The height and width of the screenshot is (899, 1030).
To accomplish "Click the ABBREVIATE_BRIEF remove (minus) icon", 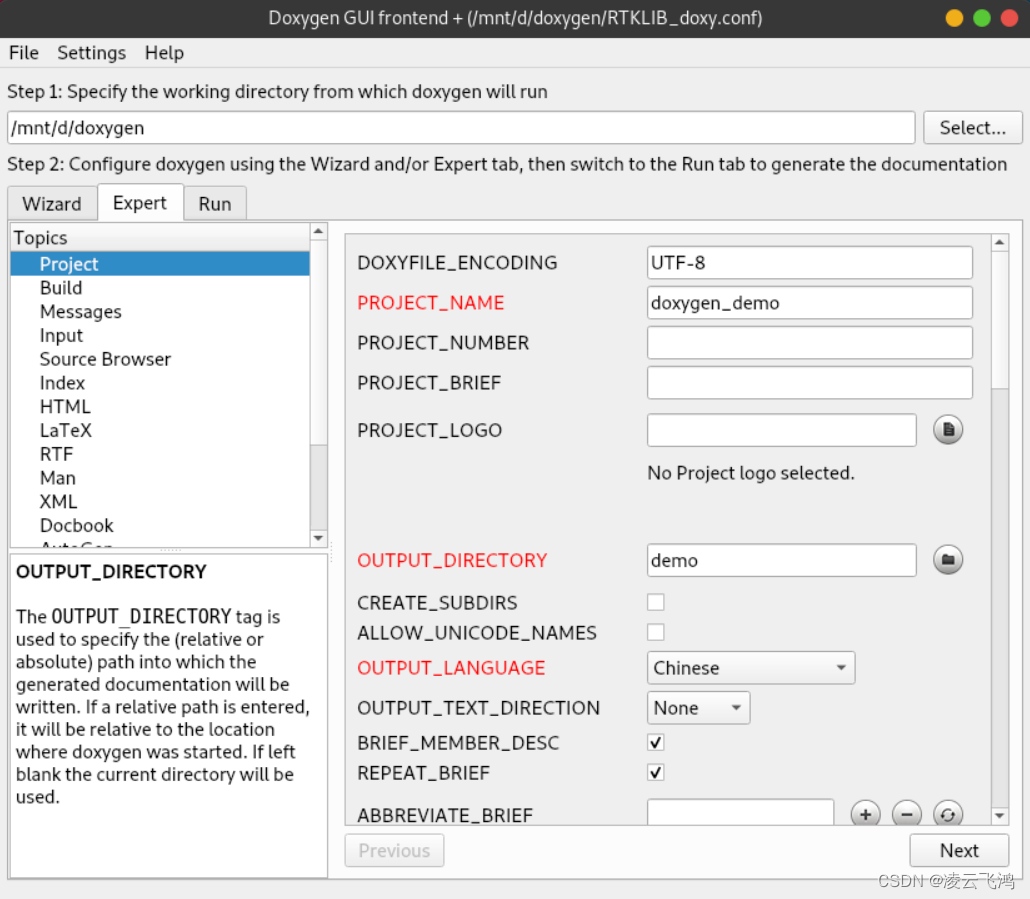I will [x=906, y=814].
